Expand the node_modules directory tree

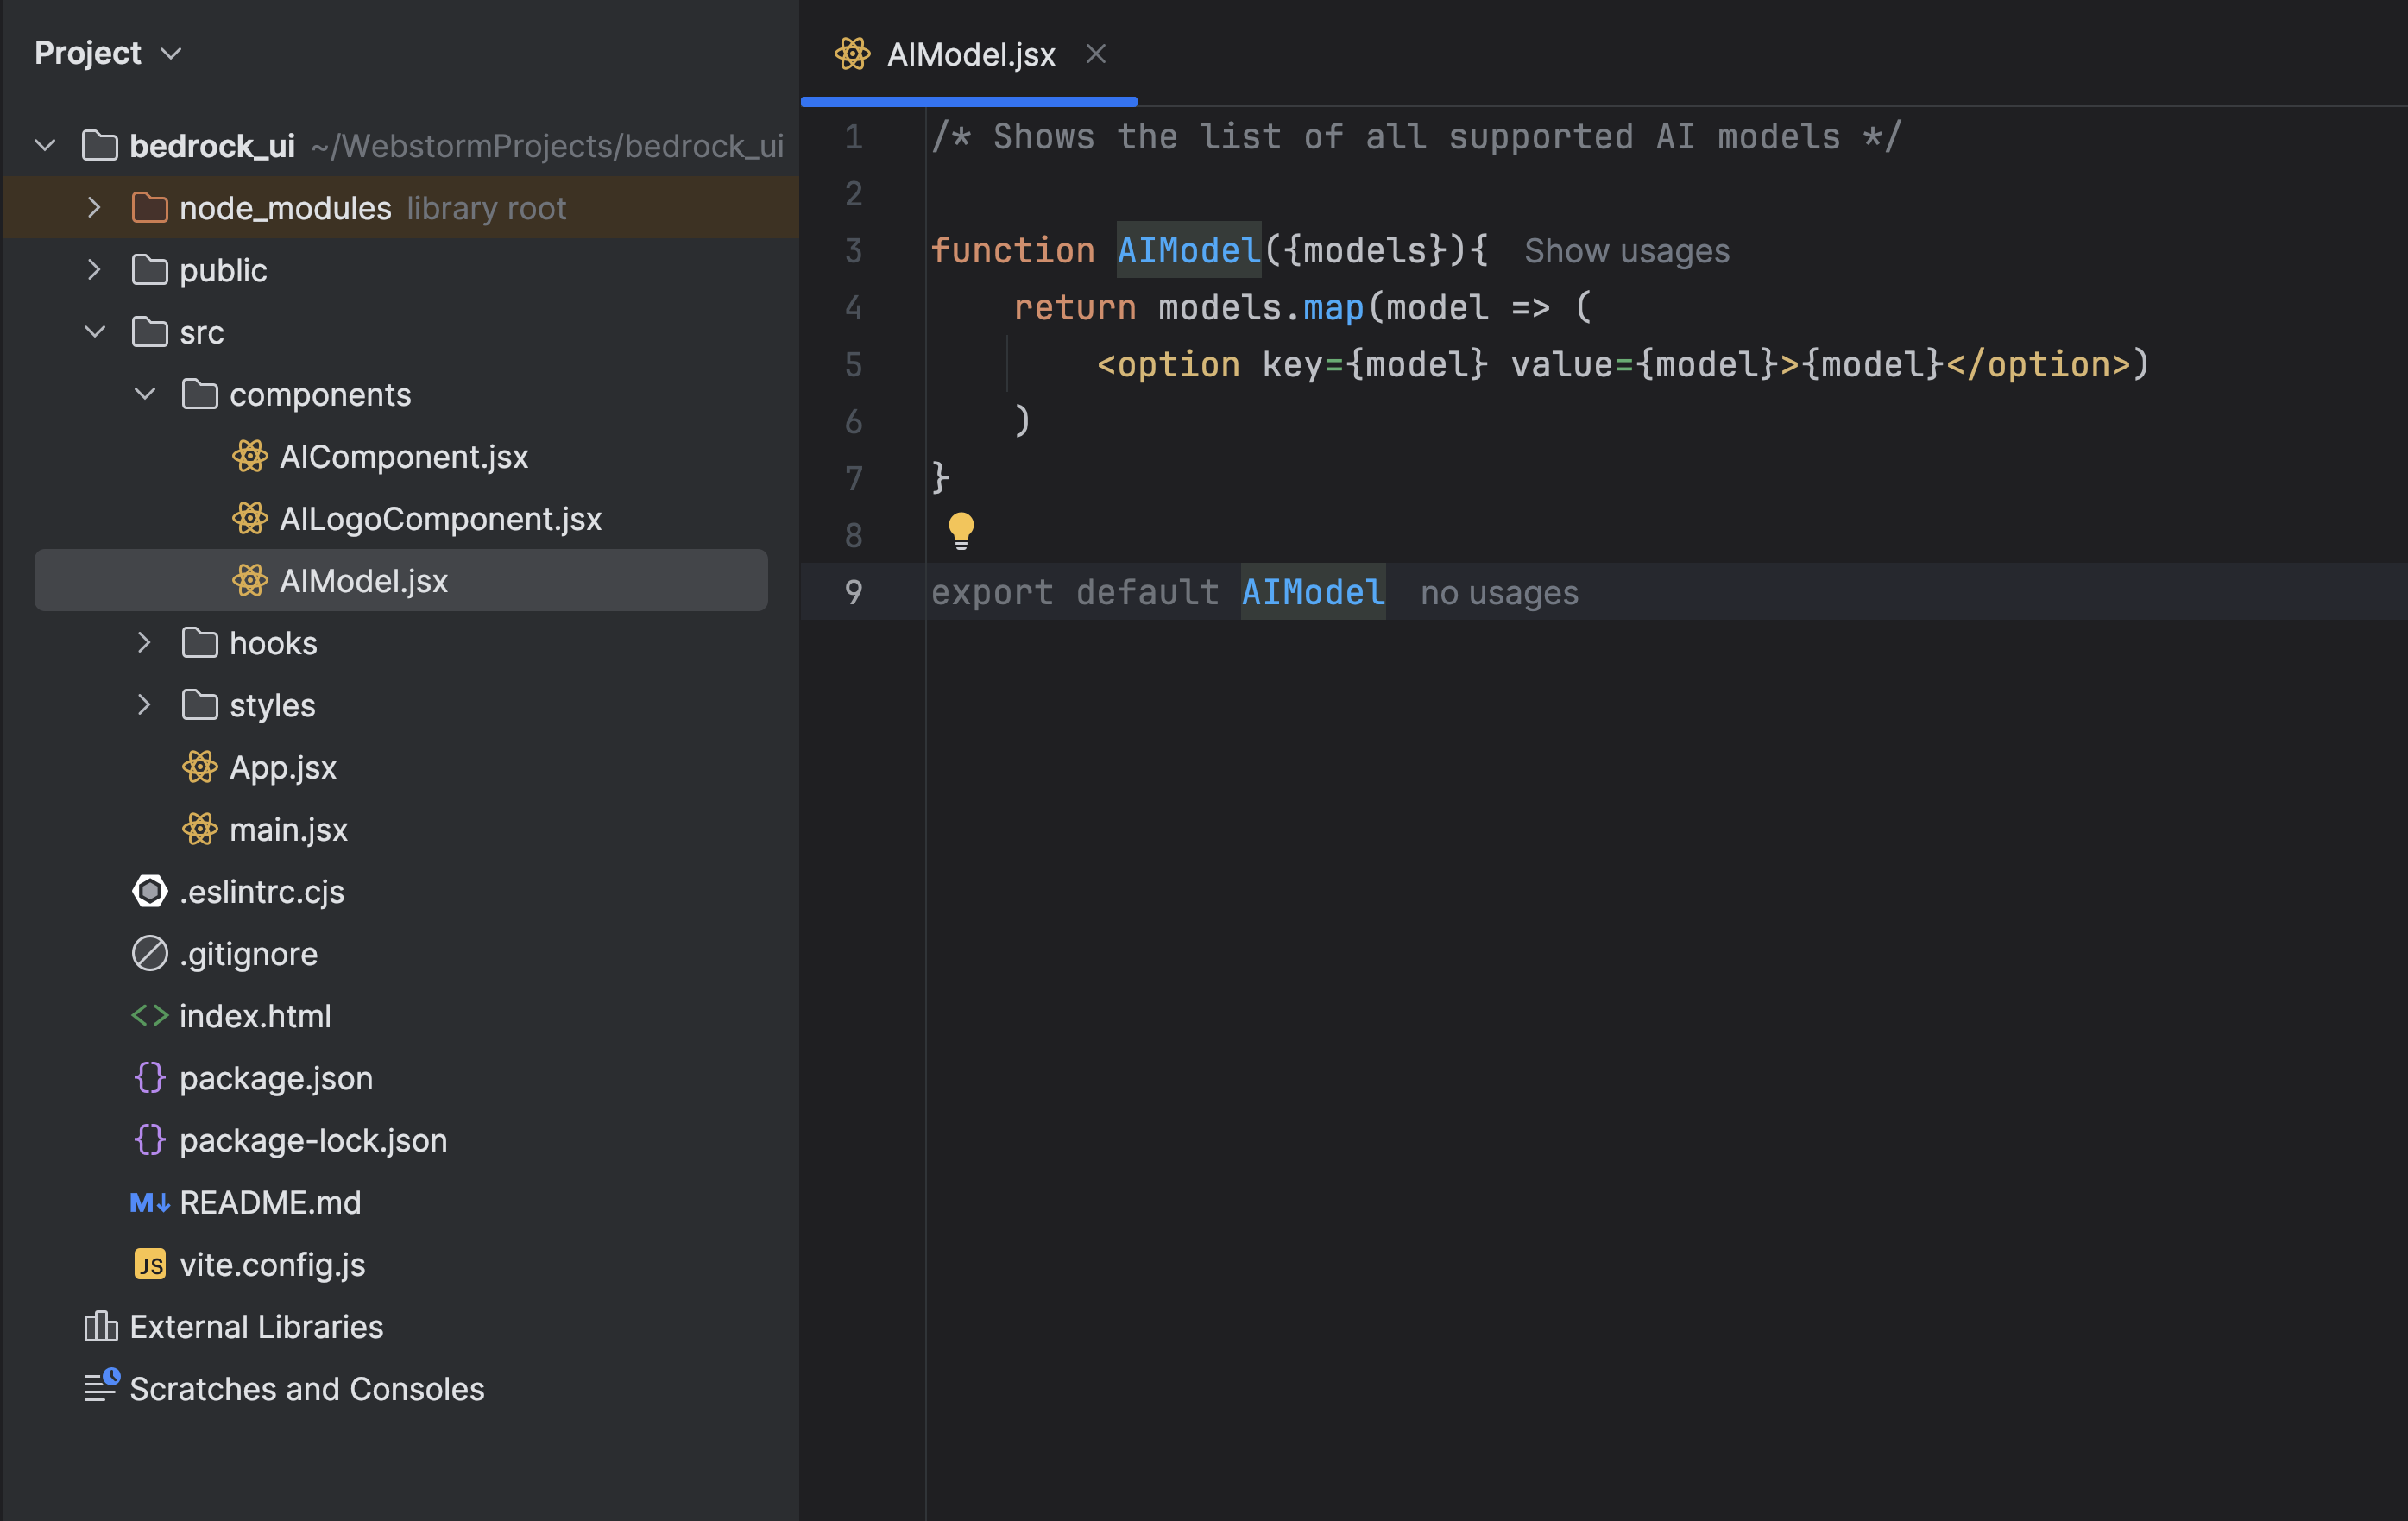(95, 207)
